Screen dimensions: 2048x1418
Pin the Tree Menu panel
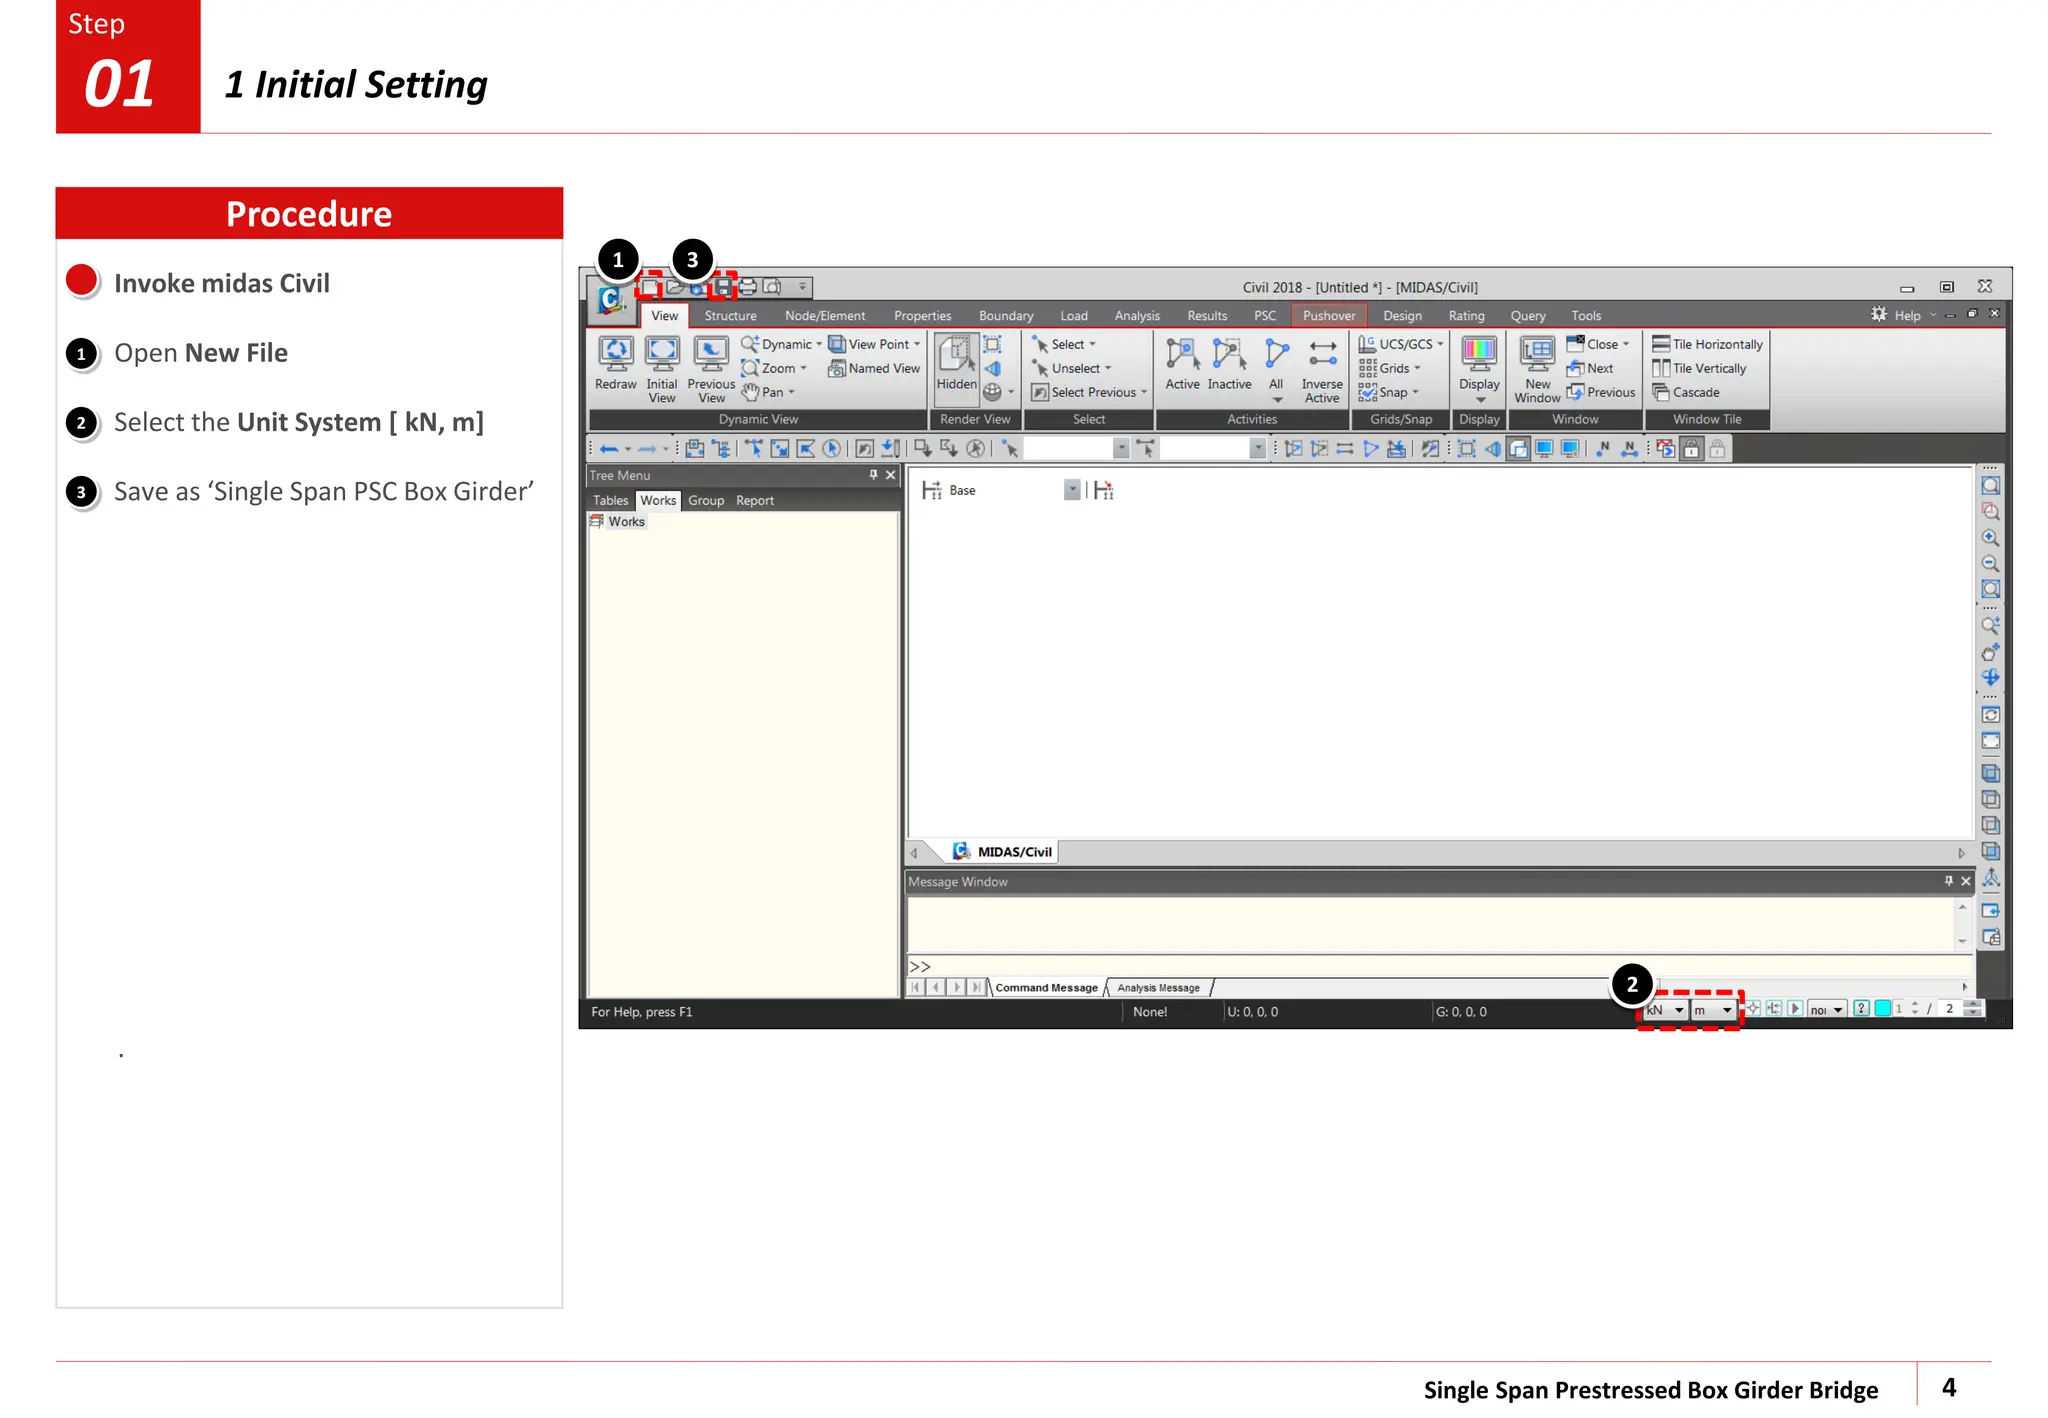point(873,475)
